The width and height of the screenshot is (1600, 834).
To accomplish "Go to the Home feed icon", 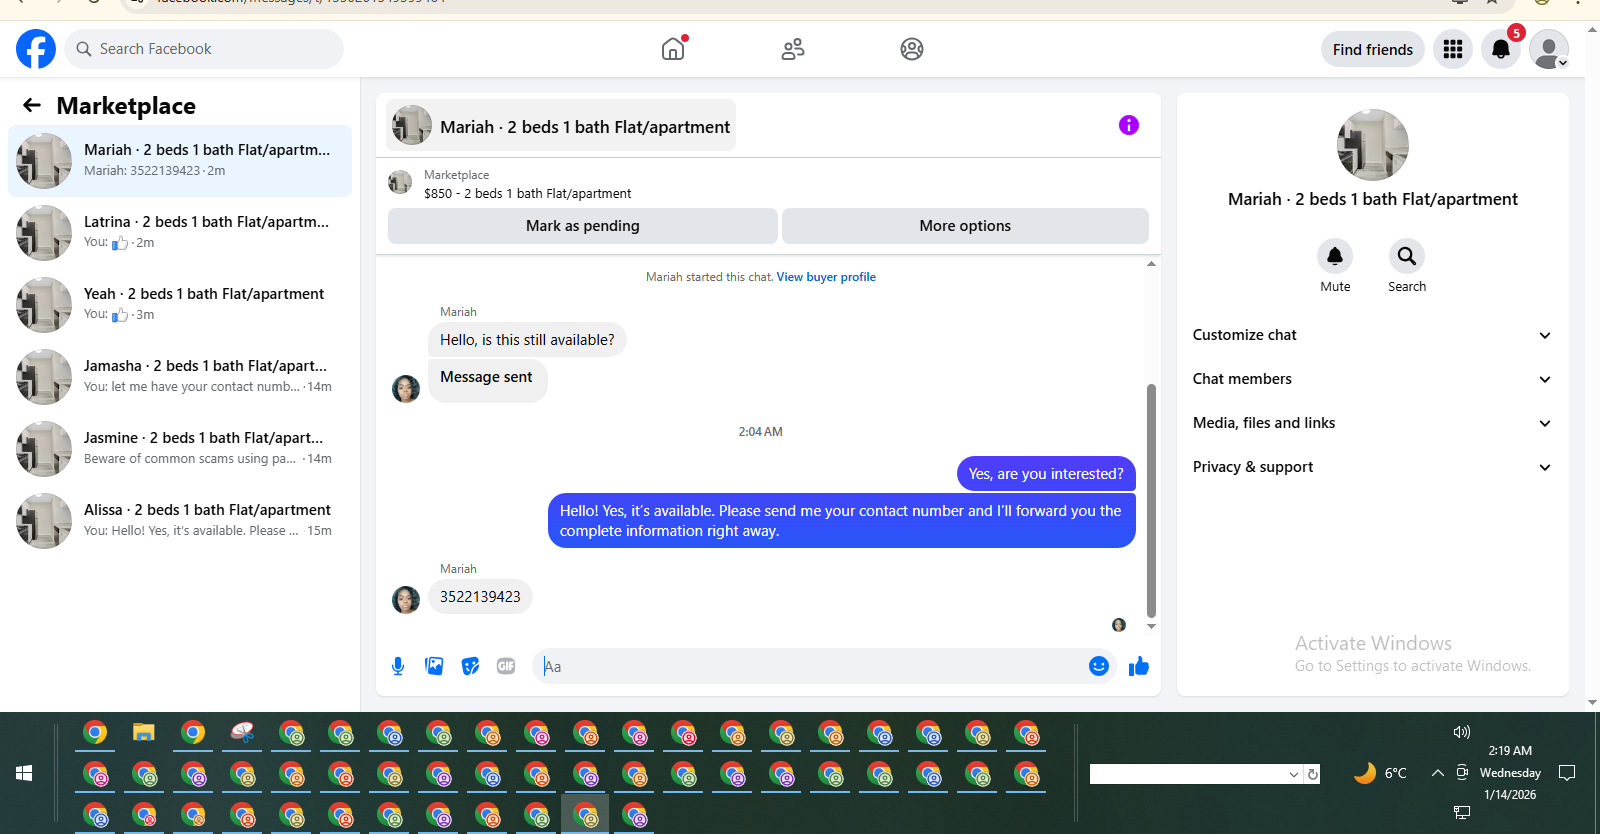I will [673, 49].
